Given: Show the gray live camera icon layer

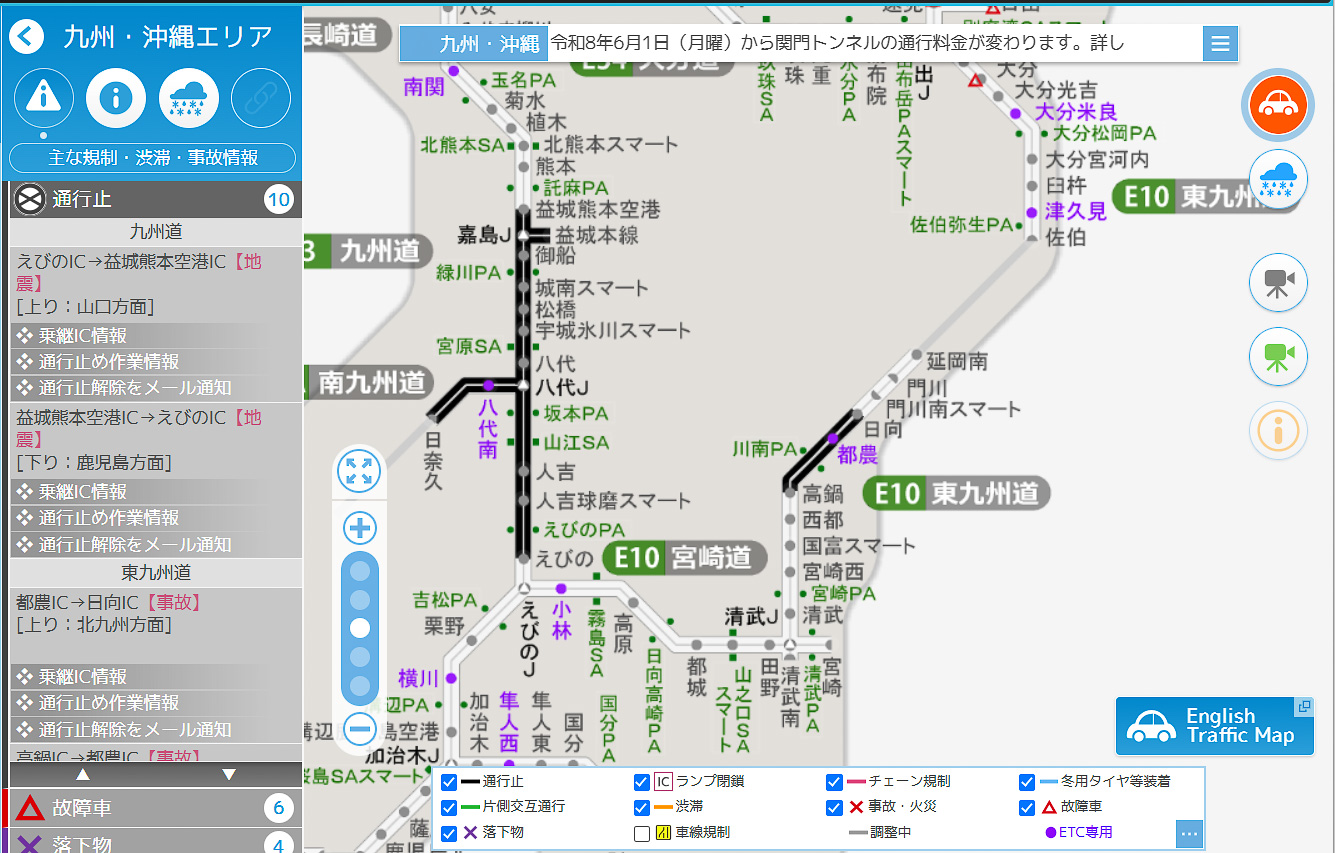Looking at the screenshot, I should click(1278, 283).
